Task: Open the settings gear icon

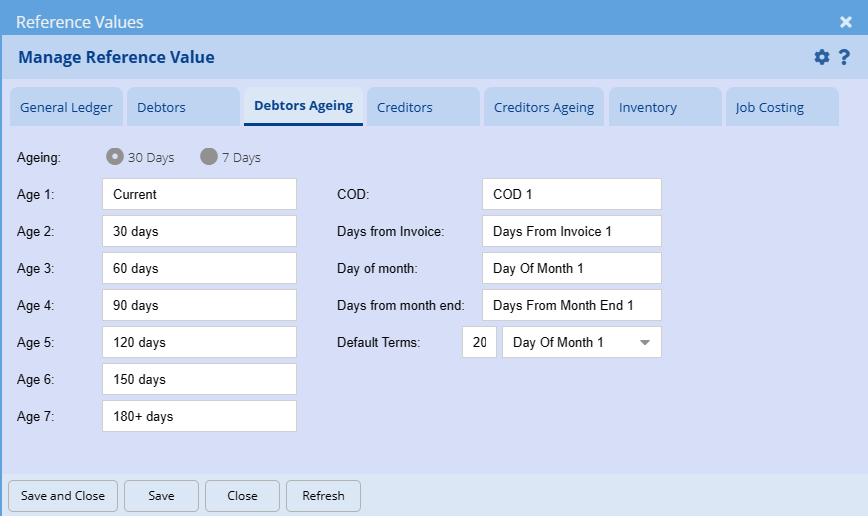Action: pyautogui.click(x=822, y=57)
